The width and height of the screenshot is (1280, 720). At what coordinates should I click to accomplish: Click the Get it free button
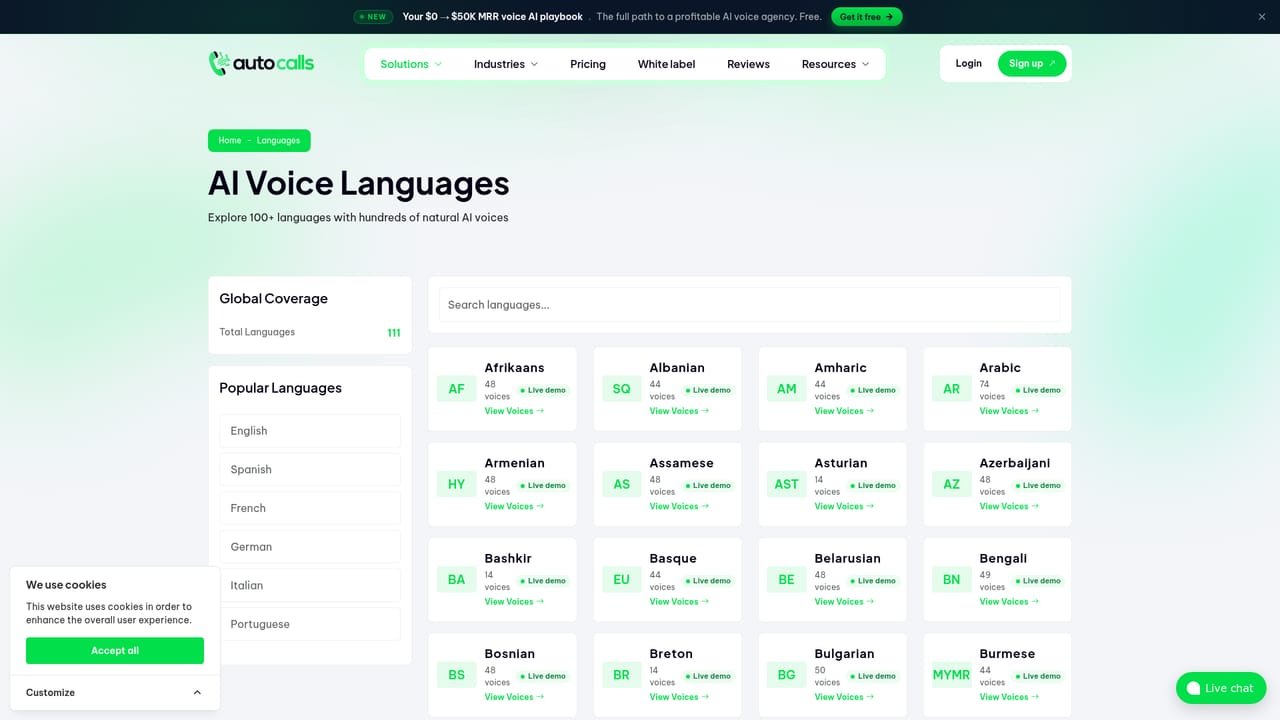click(x=866, y=17)
